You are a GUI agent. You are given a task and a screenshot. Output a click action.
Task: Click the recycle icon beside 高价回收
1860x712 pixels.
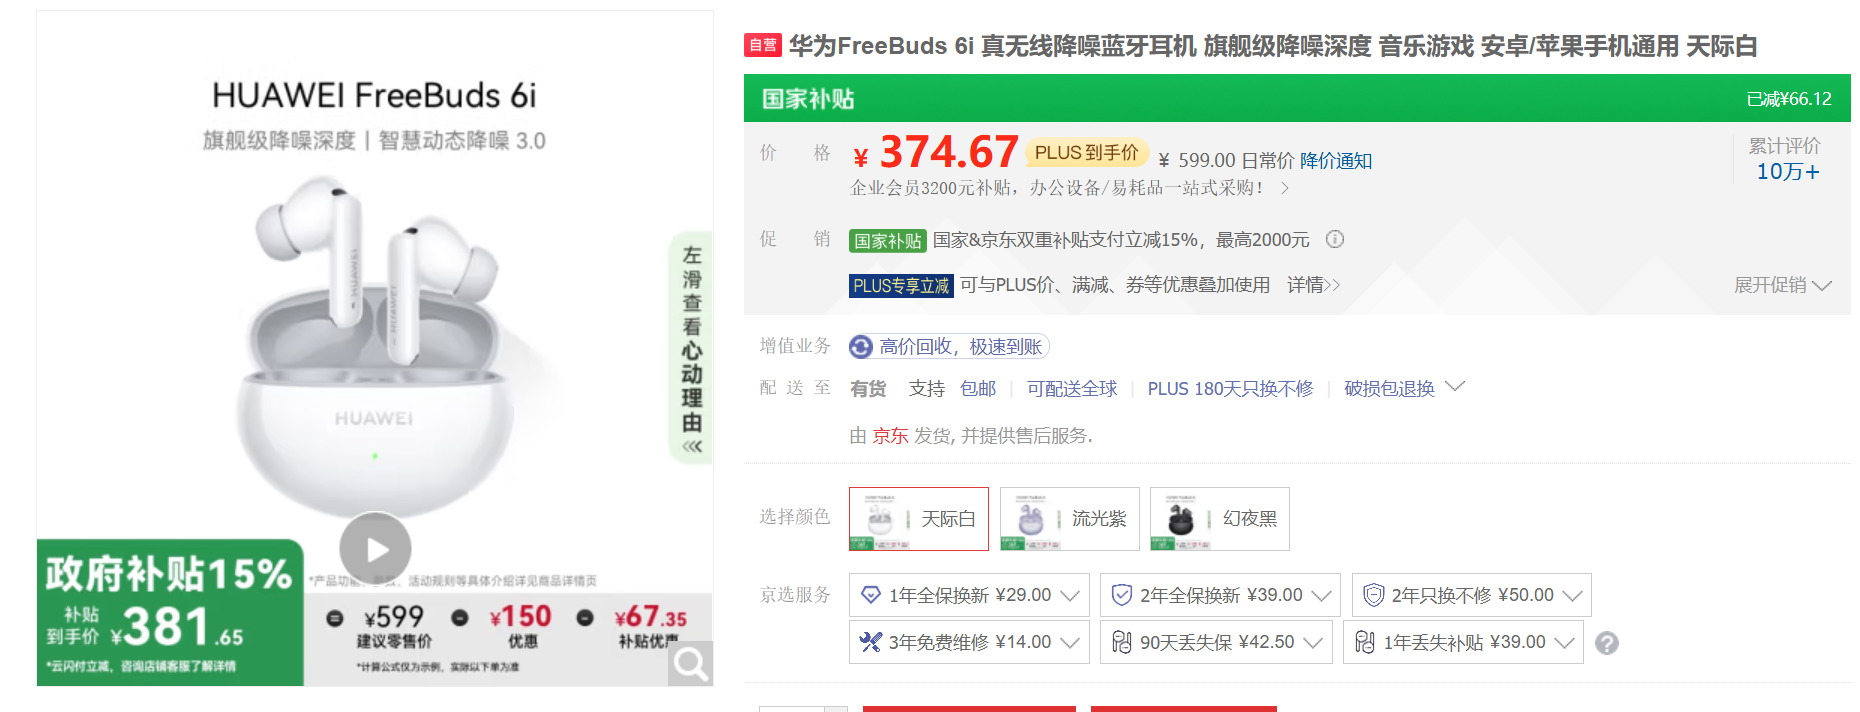[861, 347]
